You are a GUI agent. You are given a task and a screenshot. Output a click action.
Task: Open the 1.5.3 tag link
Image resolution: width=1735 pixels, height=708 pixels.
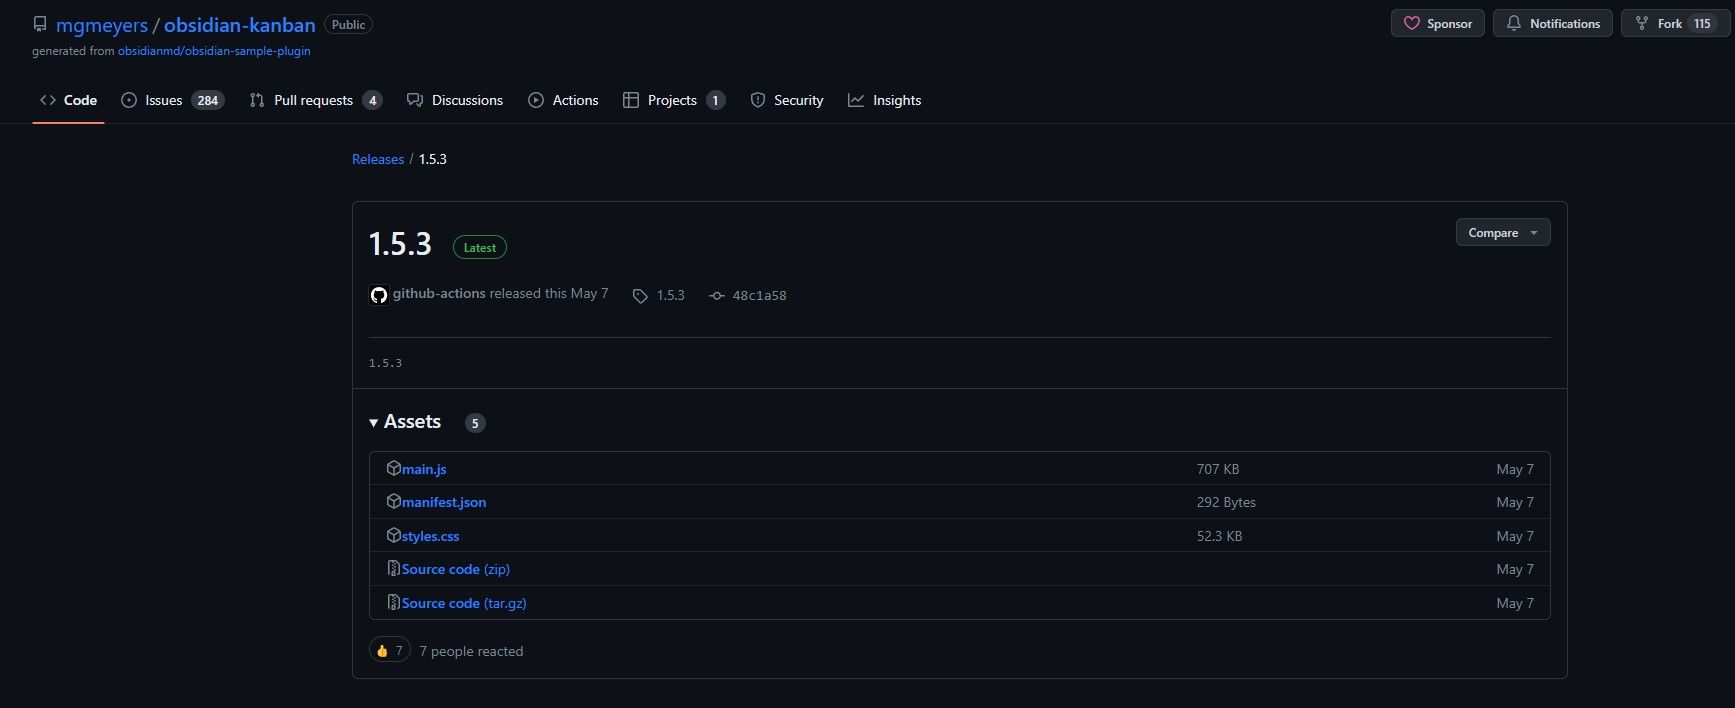[671, 295]
